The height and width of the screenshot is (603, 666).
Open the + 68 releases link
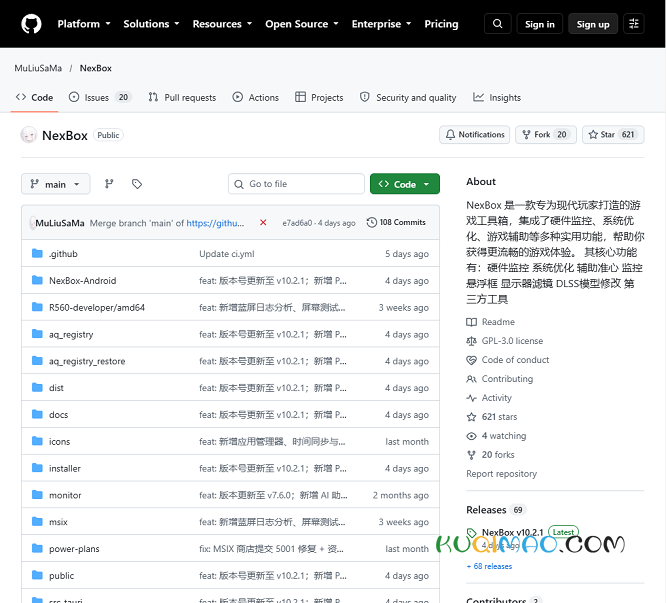(x=489, y=566)
